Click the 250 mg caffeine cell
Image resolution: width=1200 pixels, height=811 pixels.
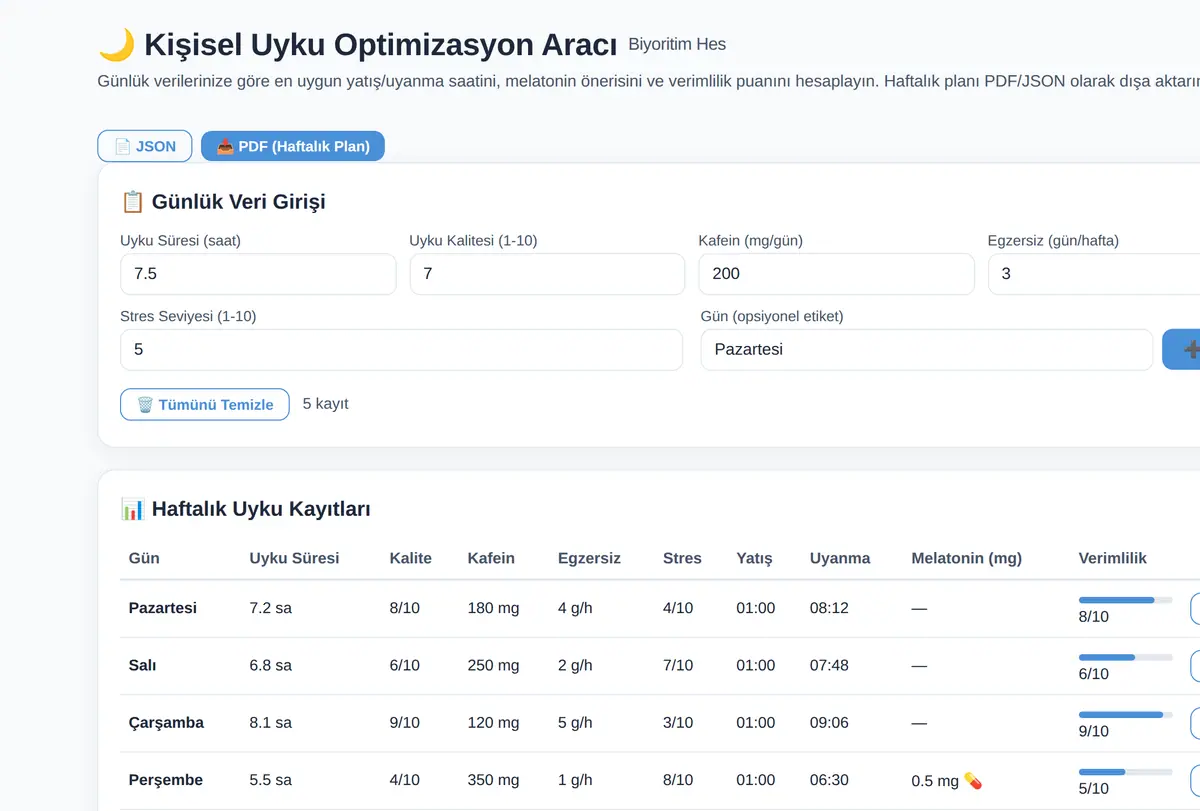pos(493,665)
